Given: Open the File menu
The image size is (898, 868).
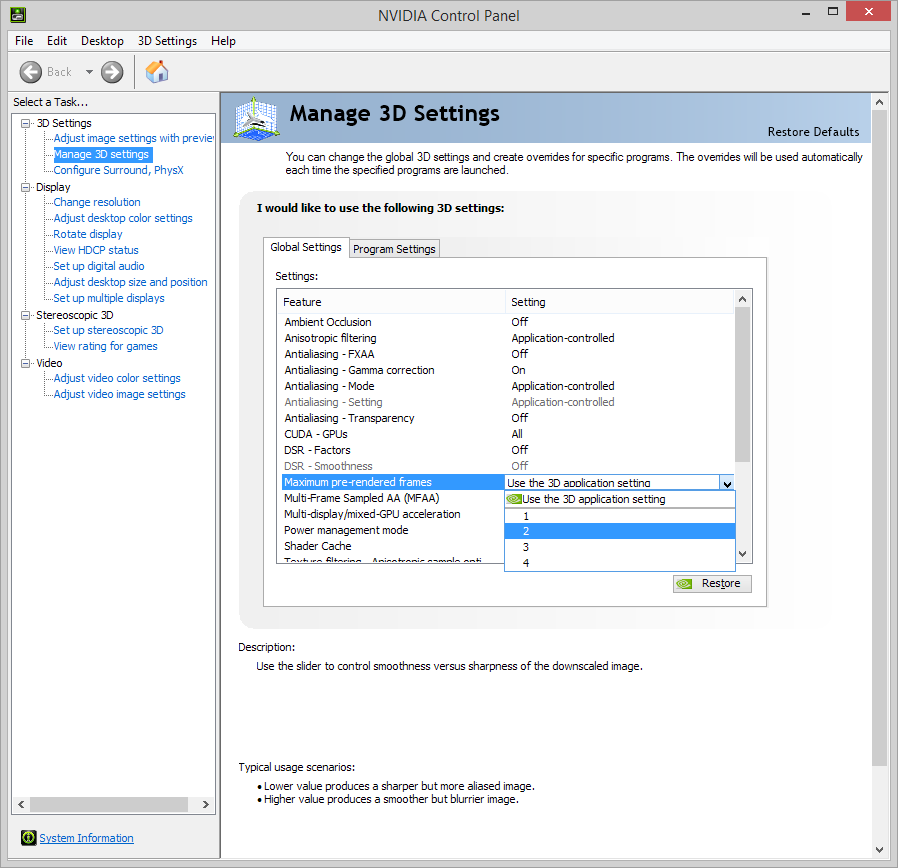Looking at the screenshot, I should (24, 41).
